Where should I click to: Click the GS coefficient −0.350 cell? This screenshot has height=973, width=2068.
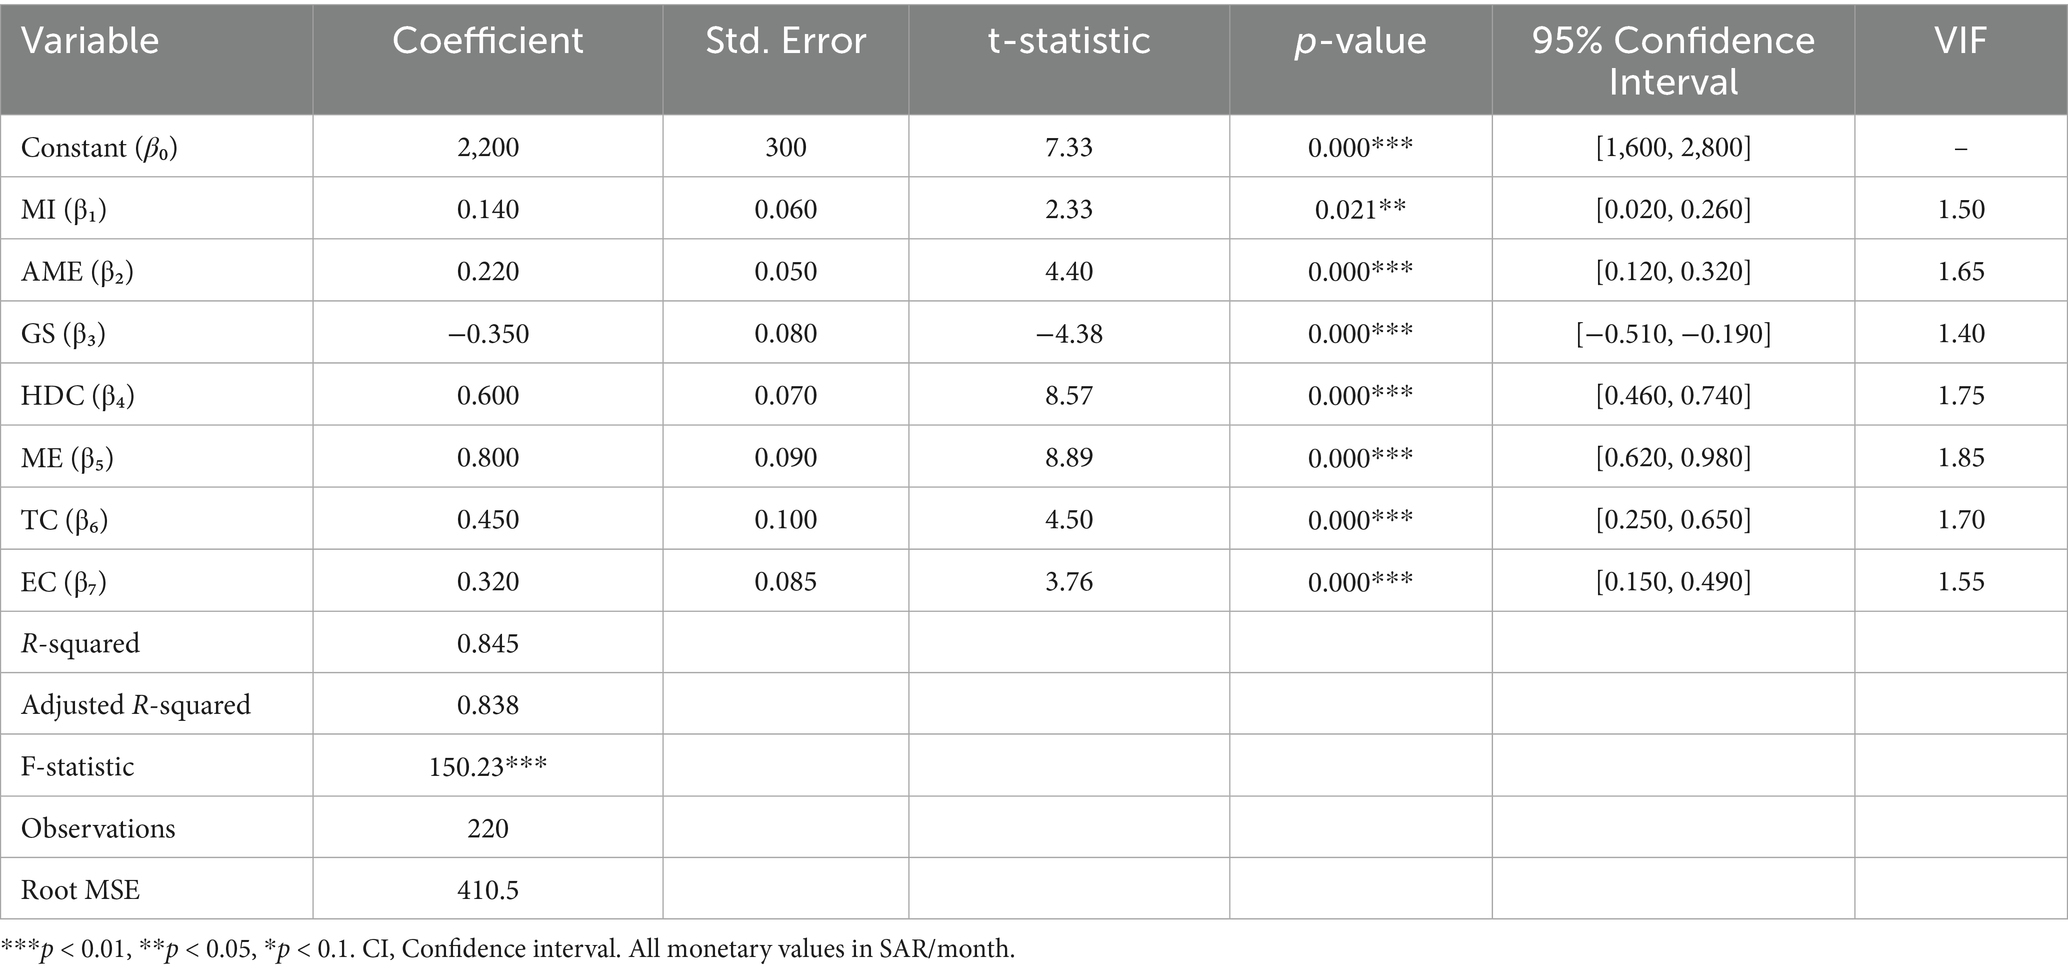pos(488,334)
